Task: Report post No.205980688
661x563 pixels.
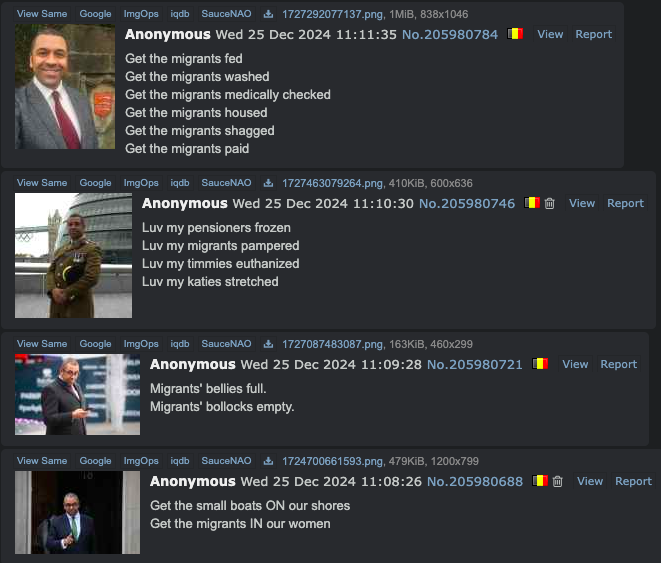Action: click(x=633, y=481)
